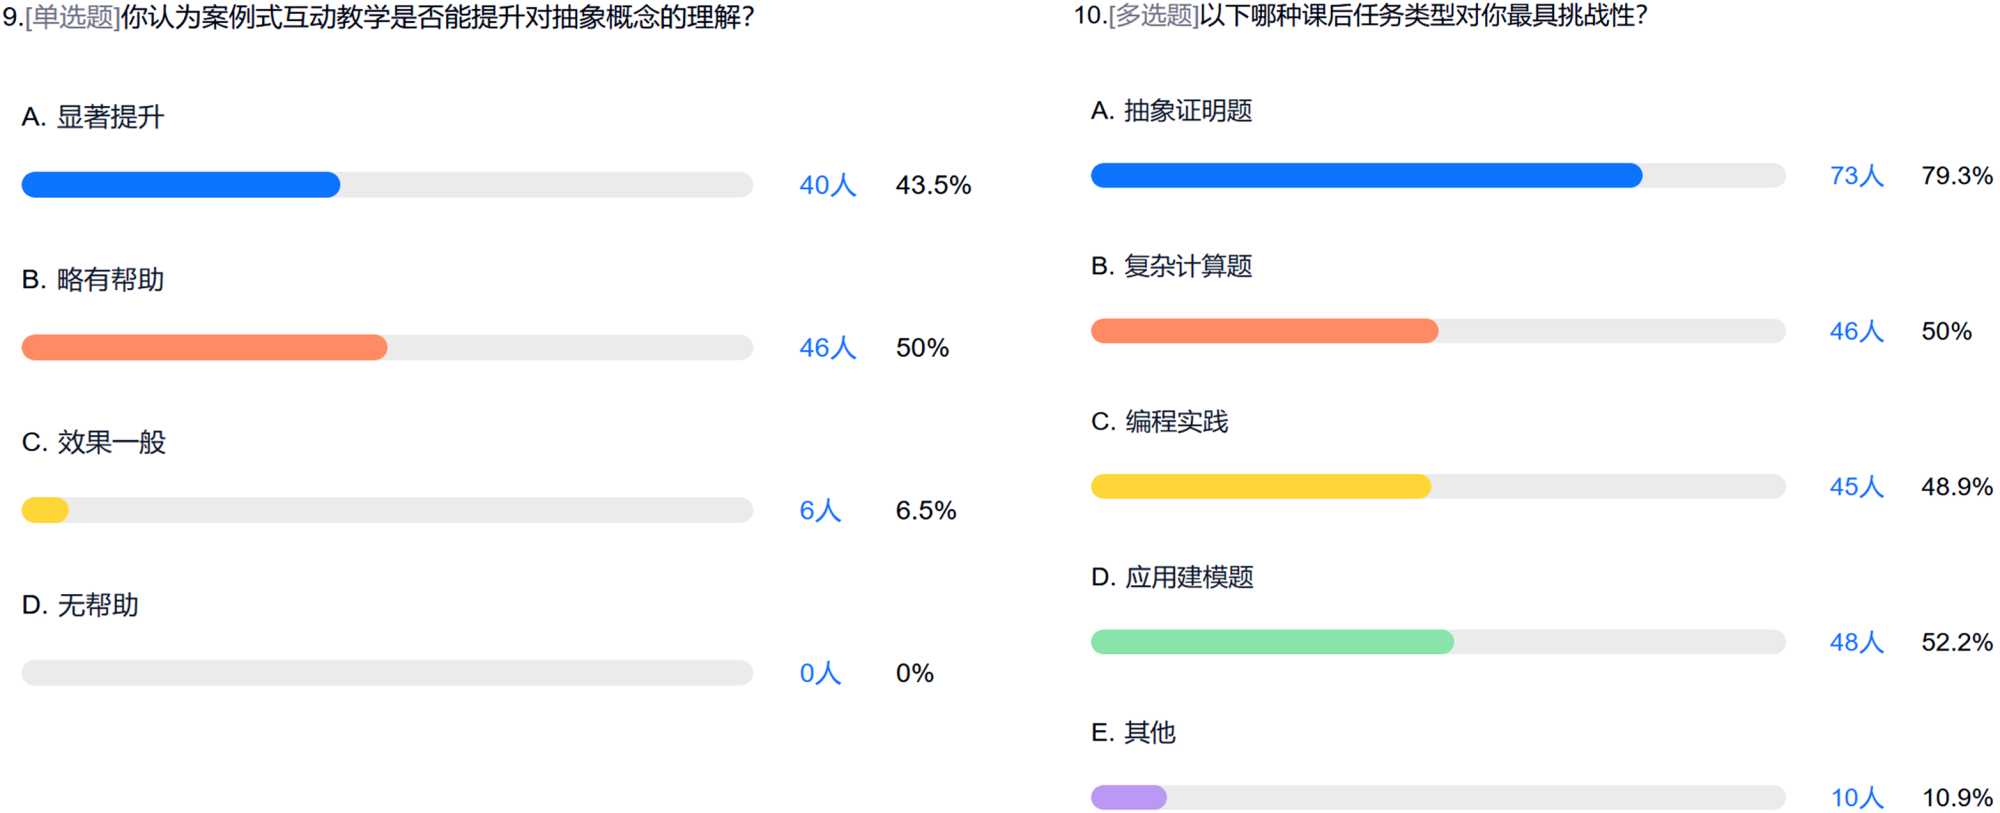Open the 45人 count for 编程实践
Screen dimensions: 2000x813
pos(1856,487)
